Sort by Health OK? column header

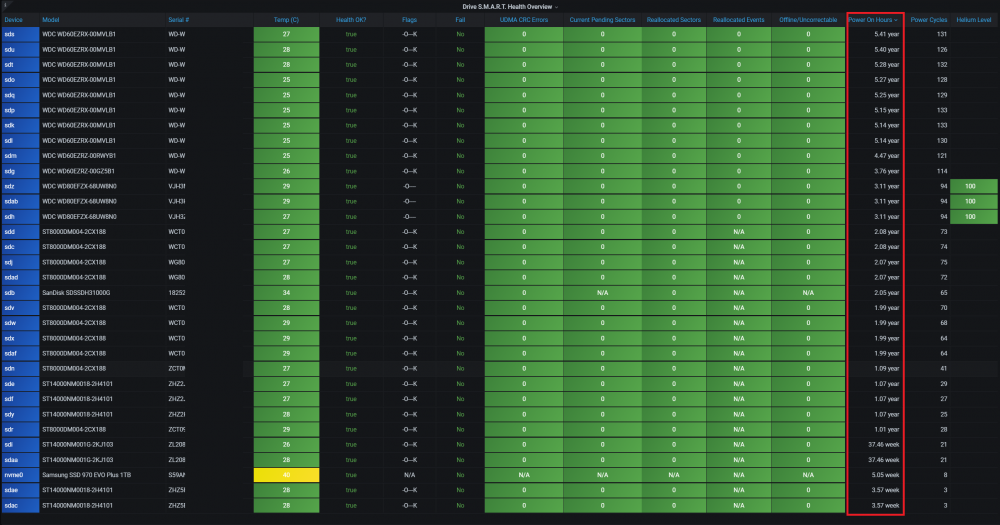[x=351, y=20]
